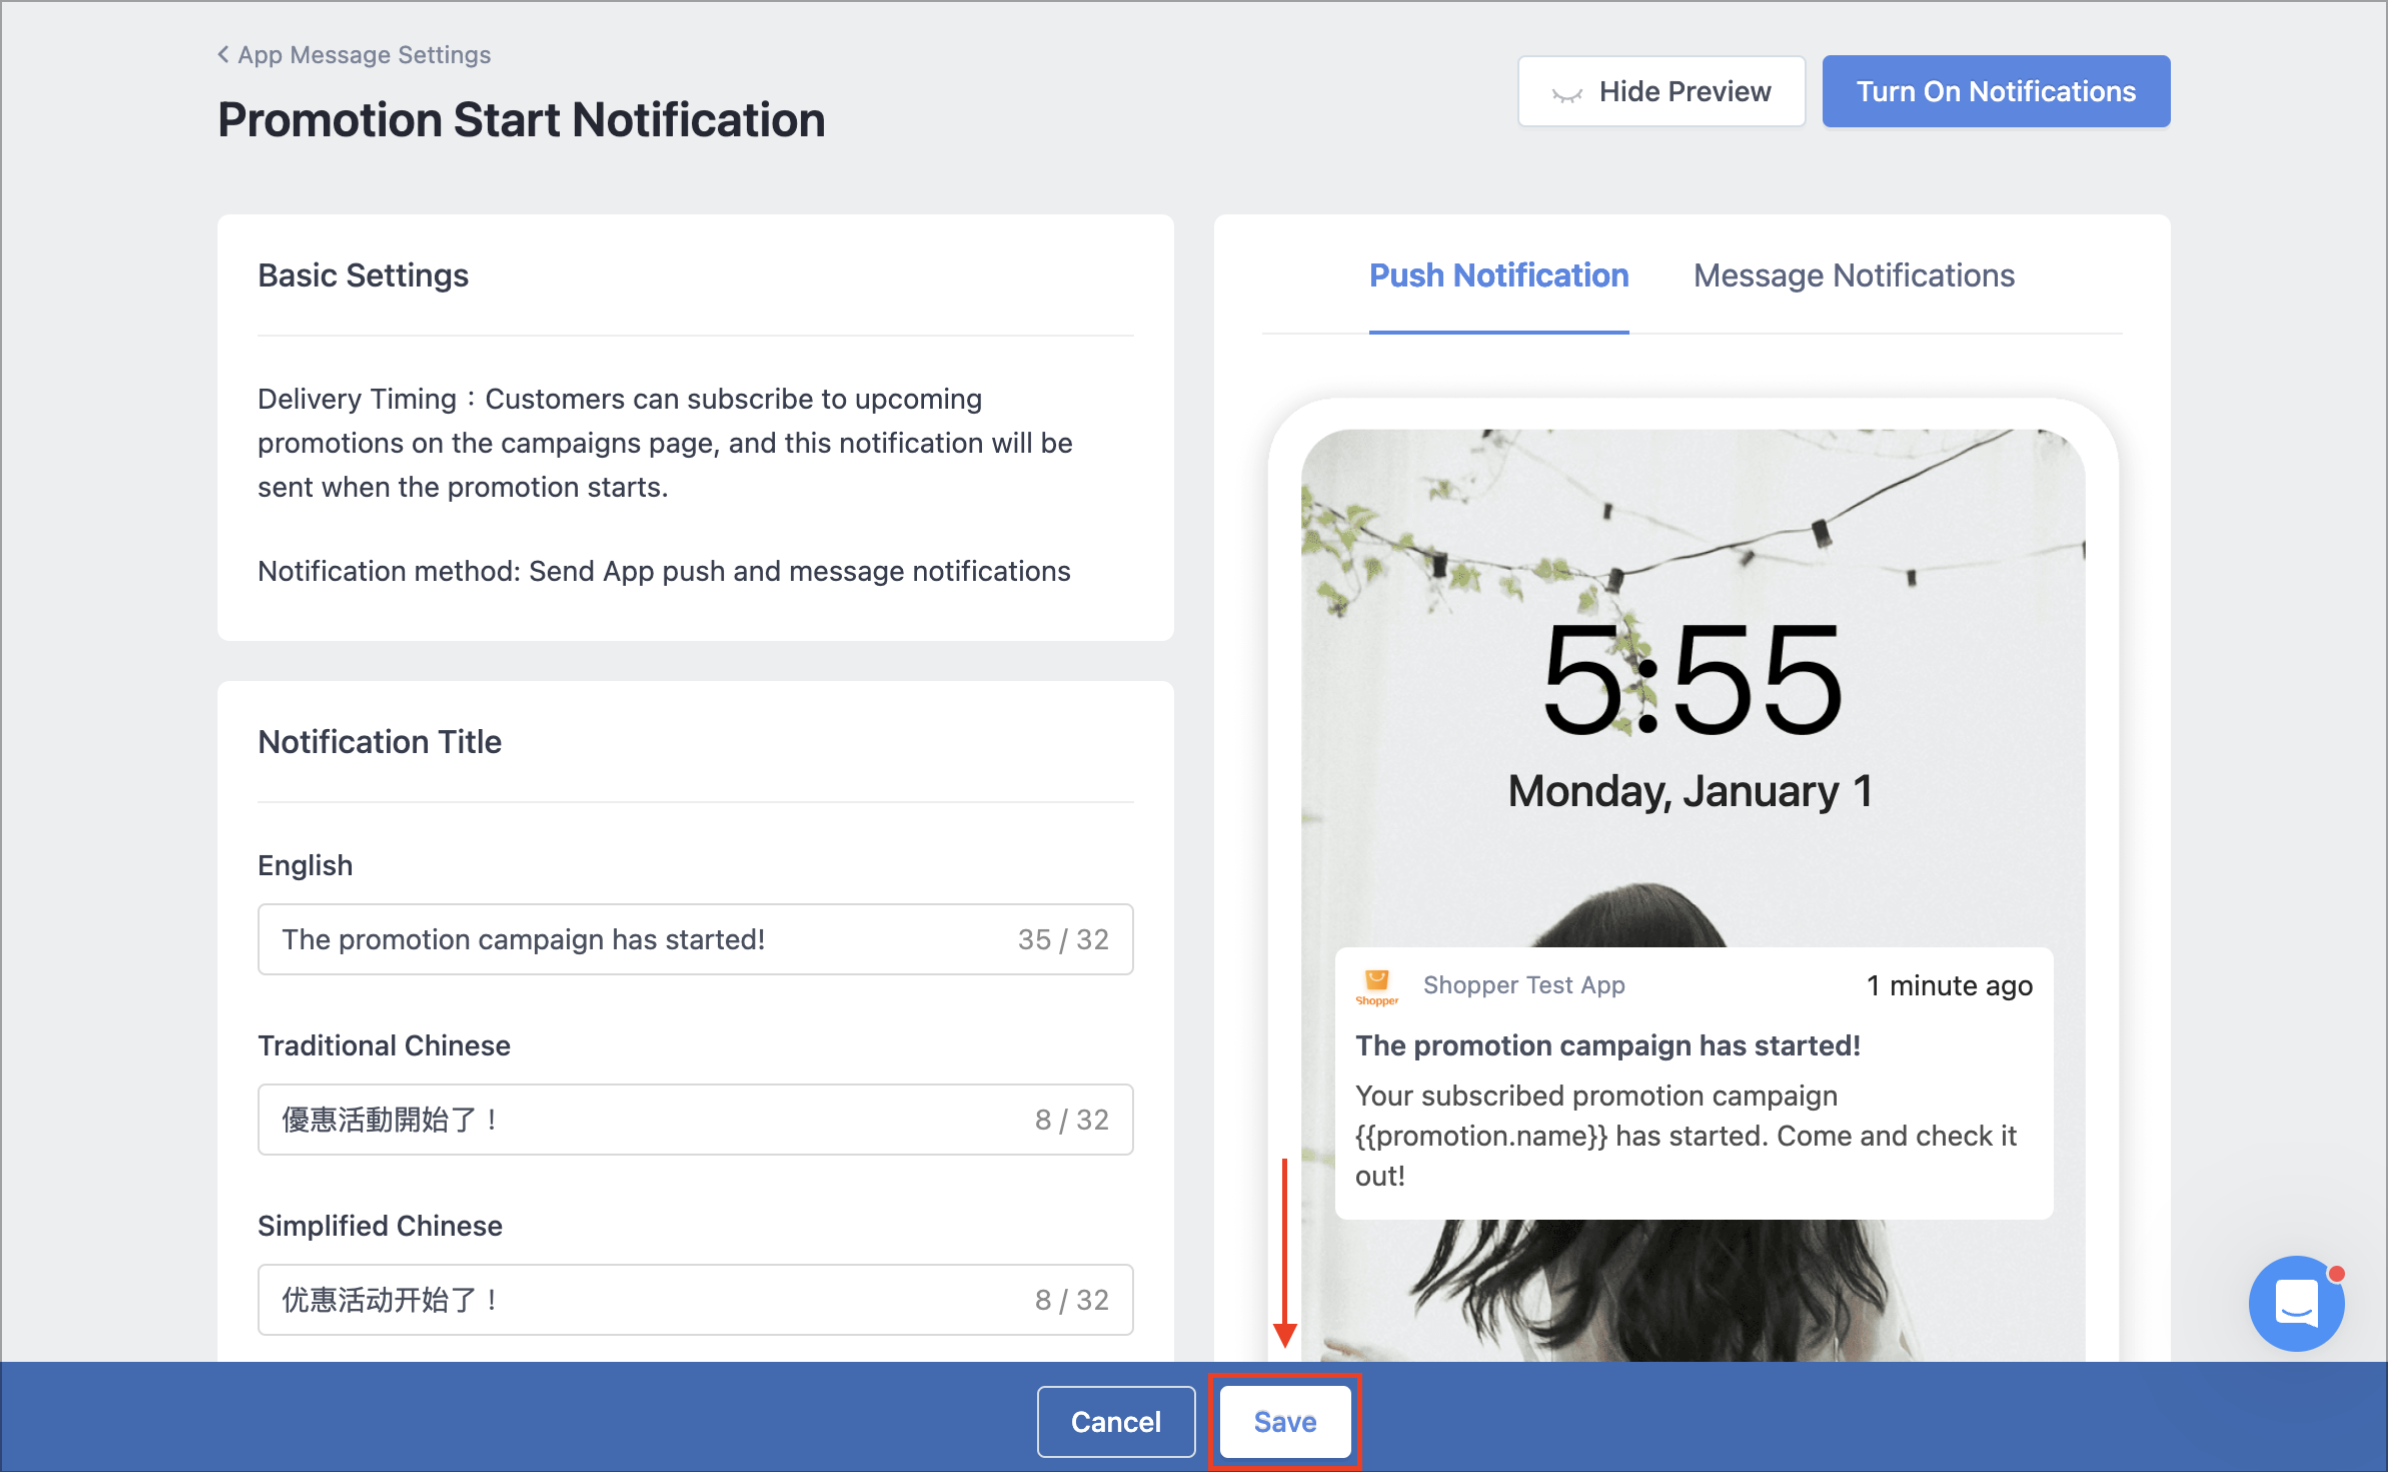
Task: Click the preview notification body text
Action: (x=1686, y=1135)
